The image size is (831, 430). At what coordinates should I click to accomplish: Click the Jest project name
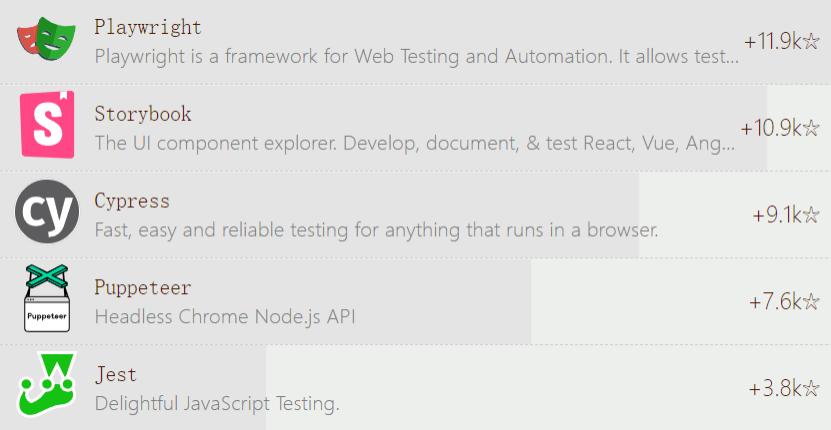[x=115, y=375]
